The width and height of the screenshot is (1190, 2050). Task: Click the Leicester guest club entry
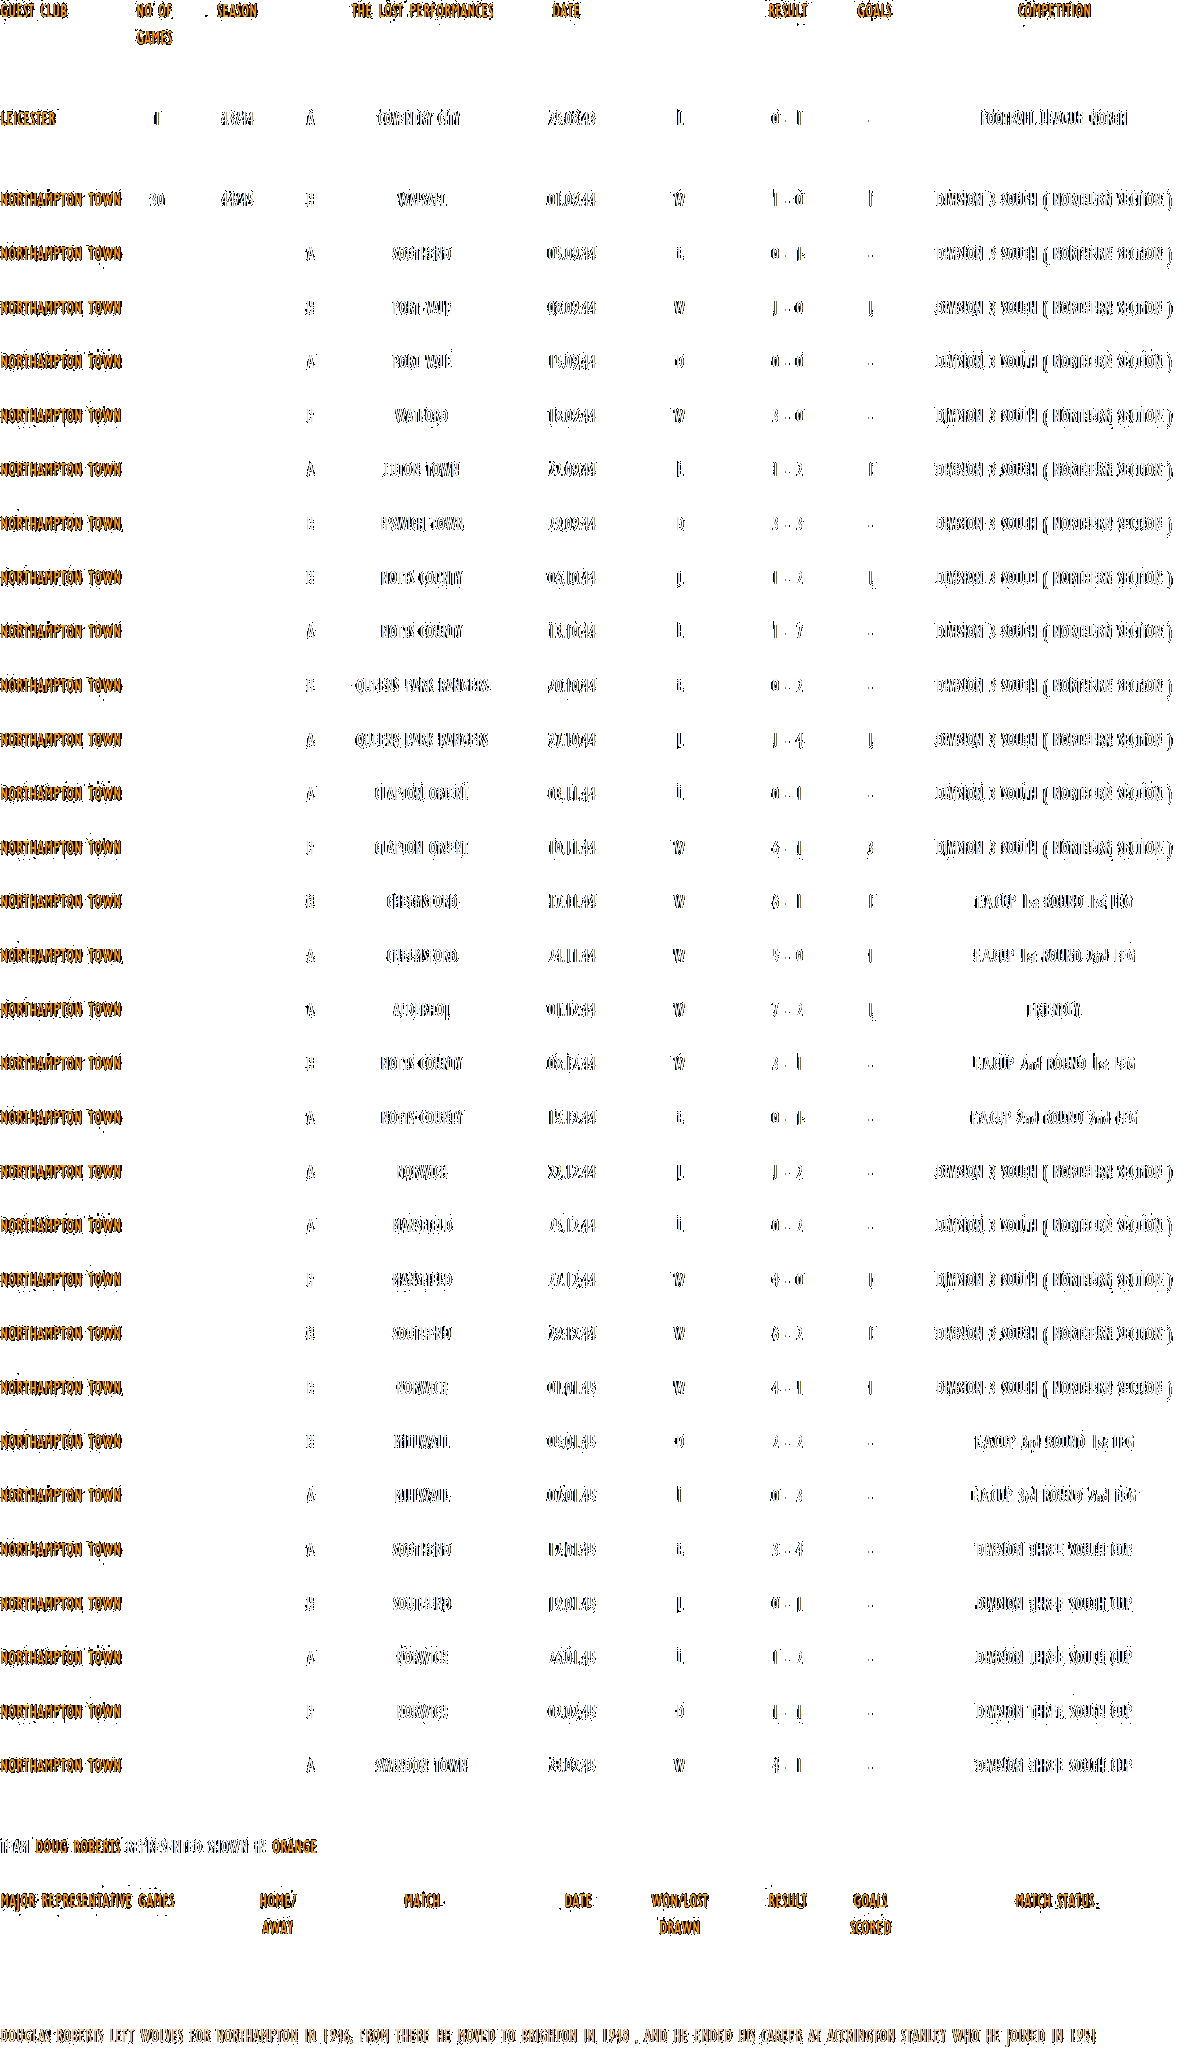(x=28, y=119)
